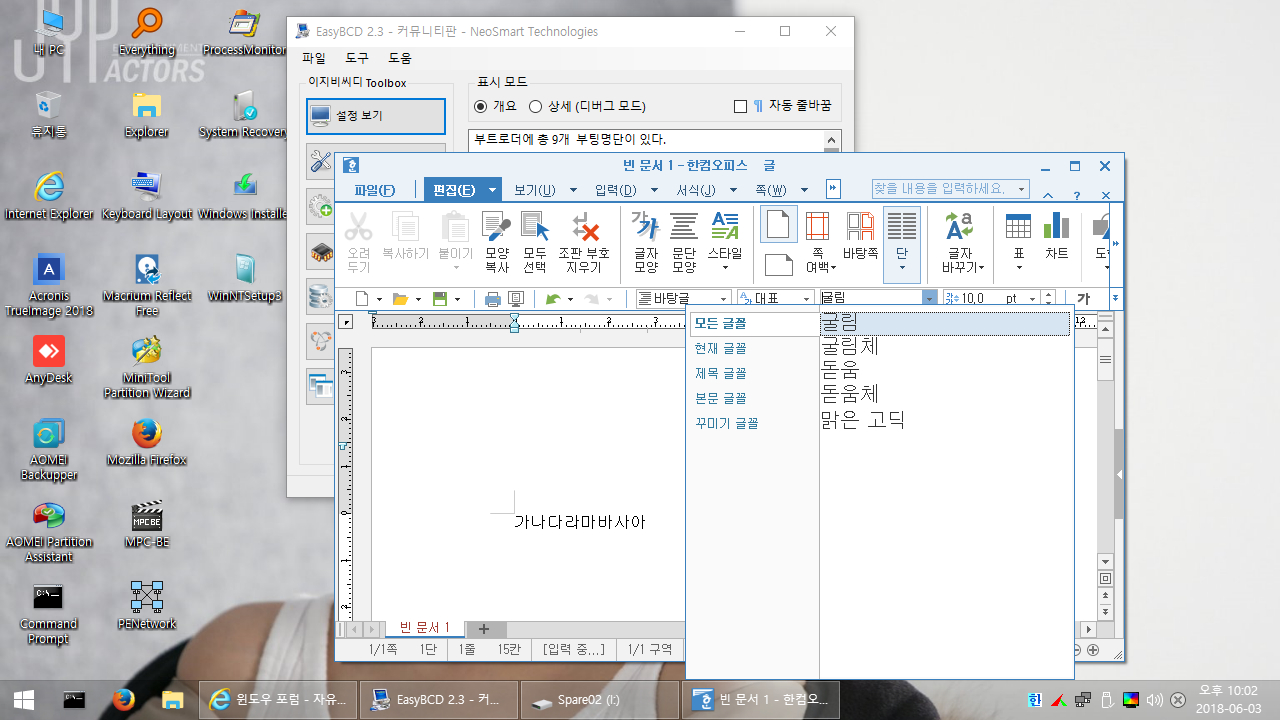
Task: Click the Undo arrow icon
Action: [552, 299]
